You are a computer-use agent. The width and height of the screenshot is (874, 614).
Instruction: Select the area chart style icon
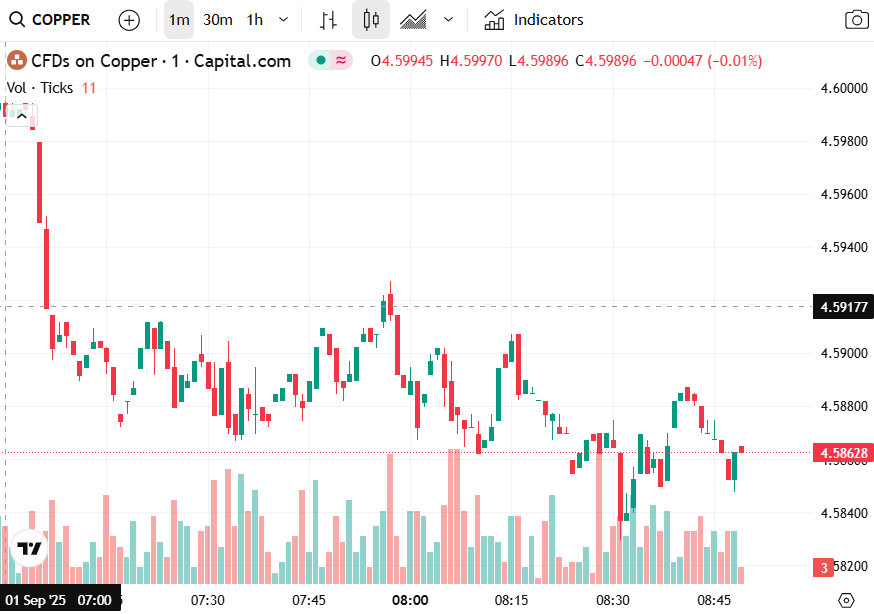[413, 20]
